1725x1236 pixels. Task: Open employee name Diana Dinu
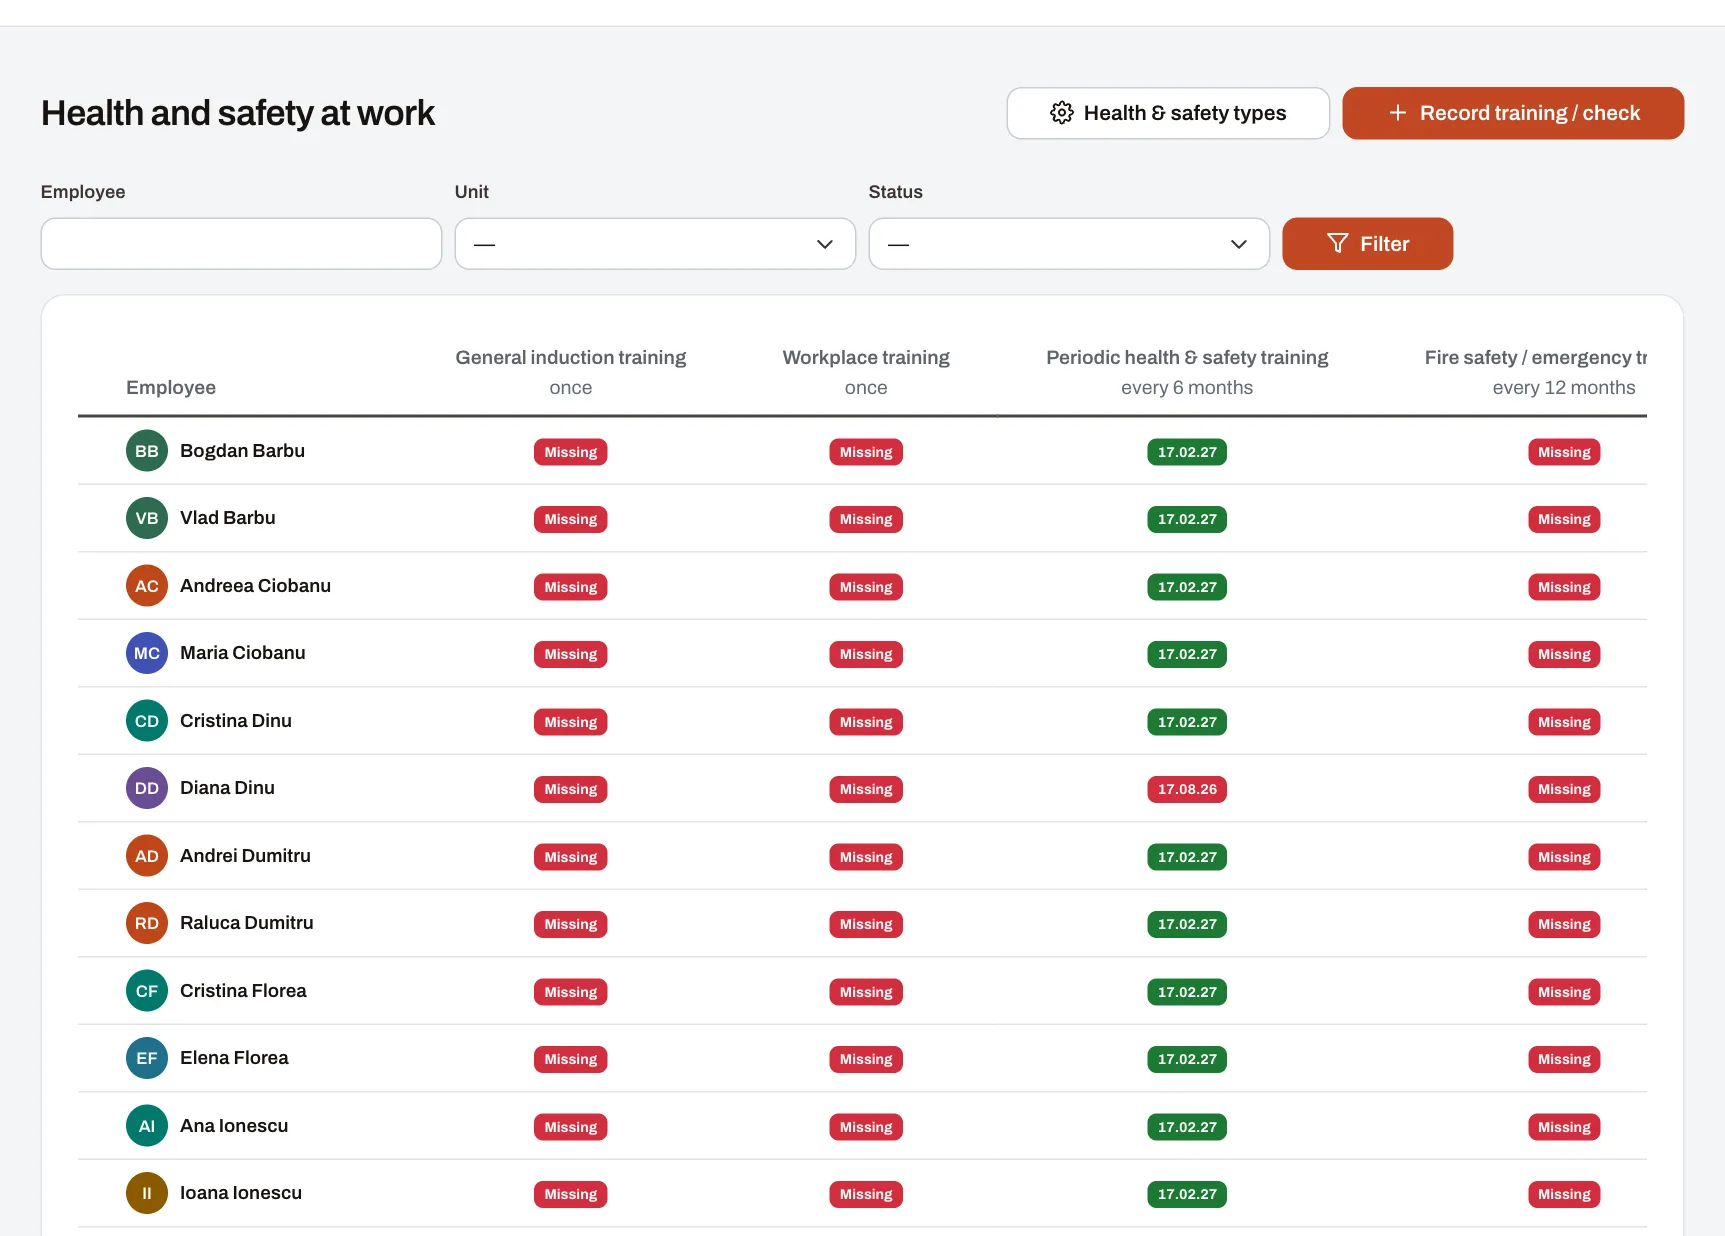click(x=227, y=788)
